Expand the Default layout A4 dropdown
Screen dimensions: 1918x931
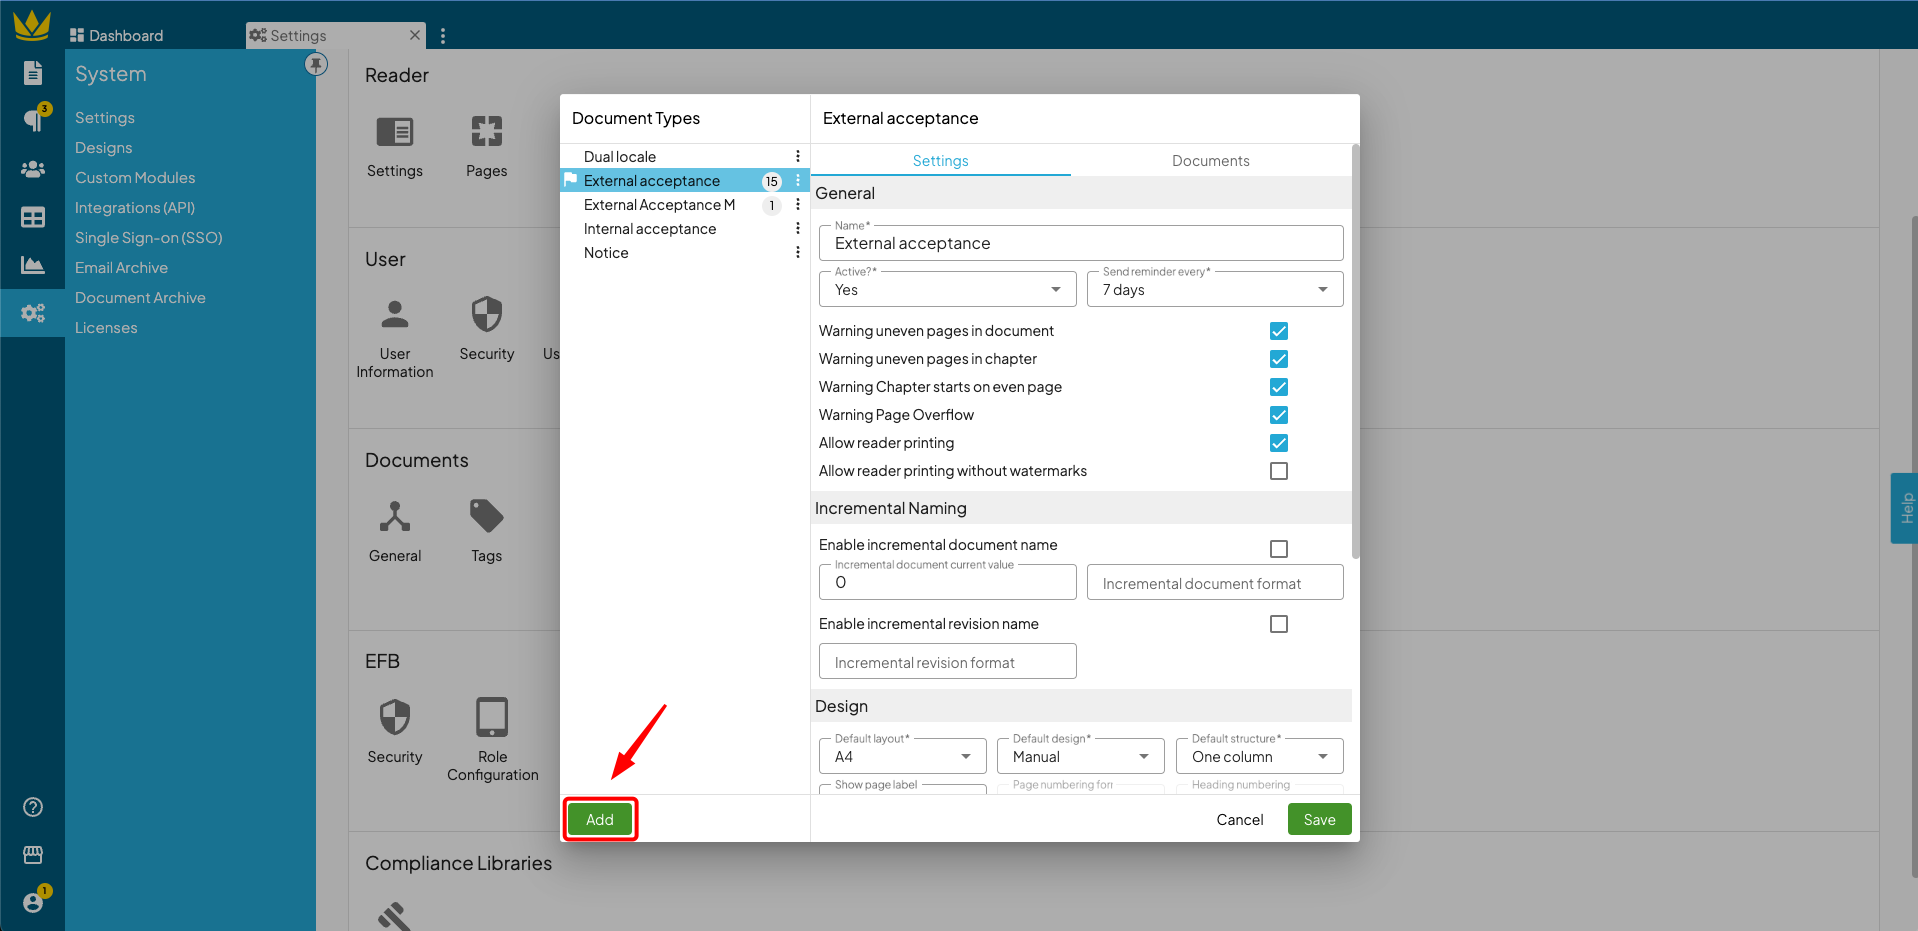[x=902, y=757]
